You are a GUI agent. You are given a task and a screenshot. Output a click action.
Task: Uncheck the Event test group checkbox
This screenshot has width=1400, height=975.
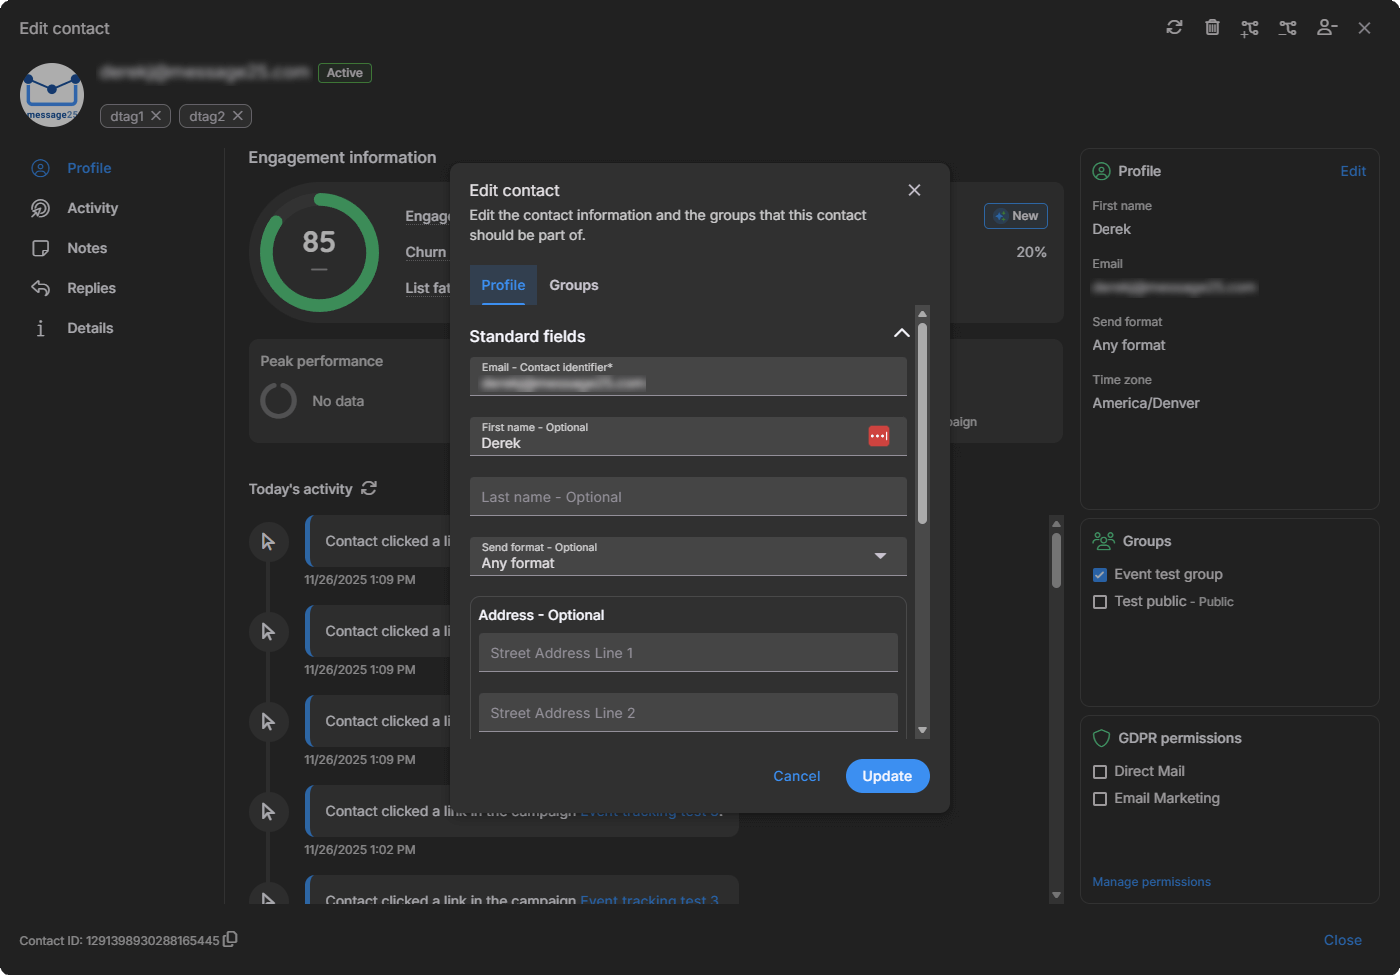(1100, 574)
